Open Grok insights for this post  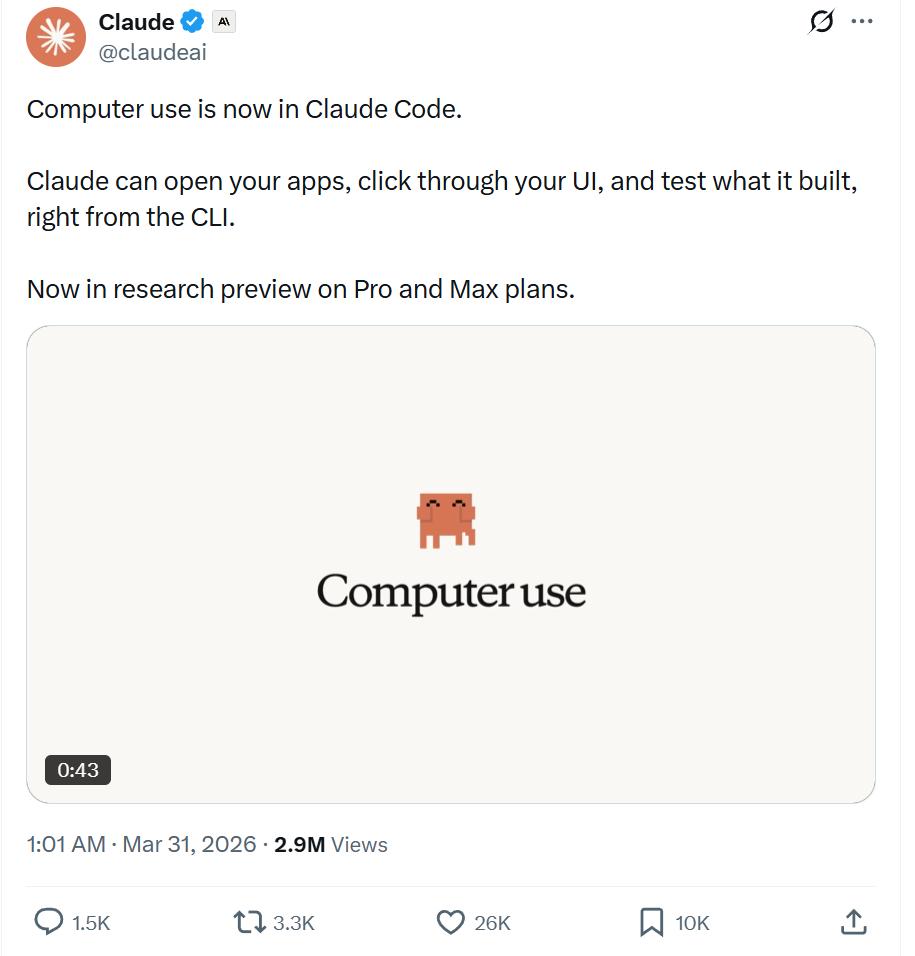coord(820,22)
